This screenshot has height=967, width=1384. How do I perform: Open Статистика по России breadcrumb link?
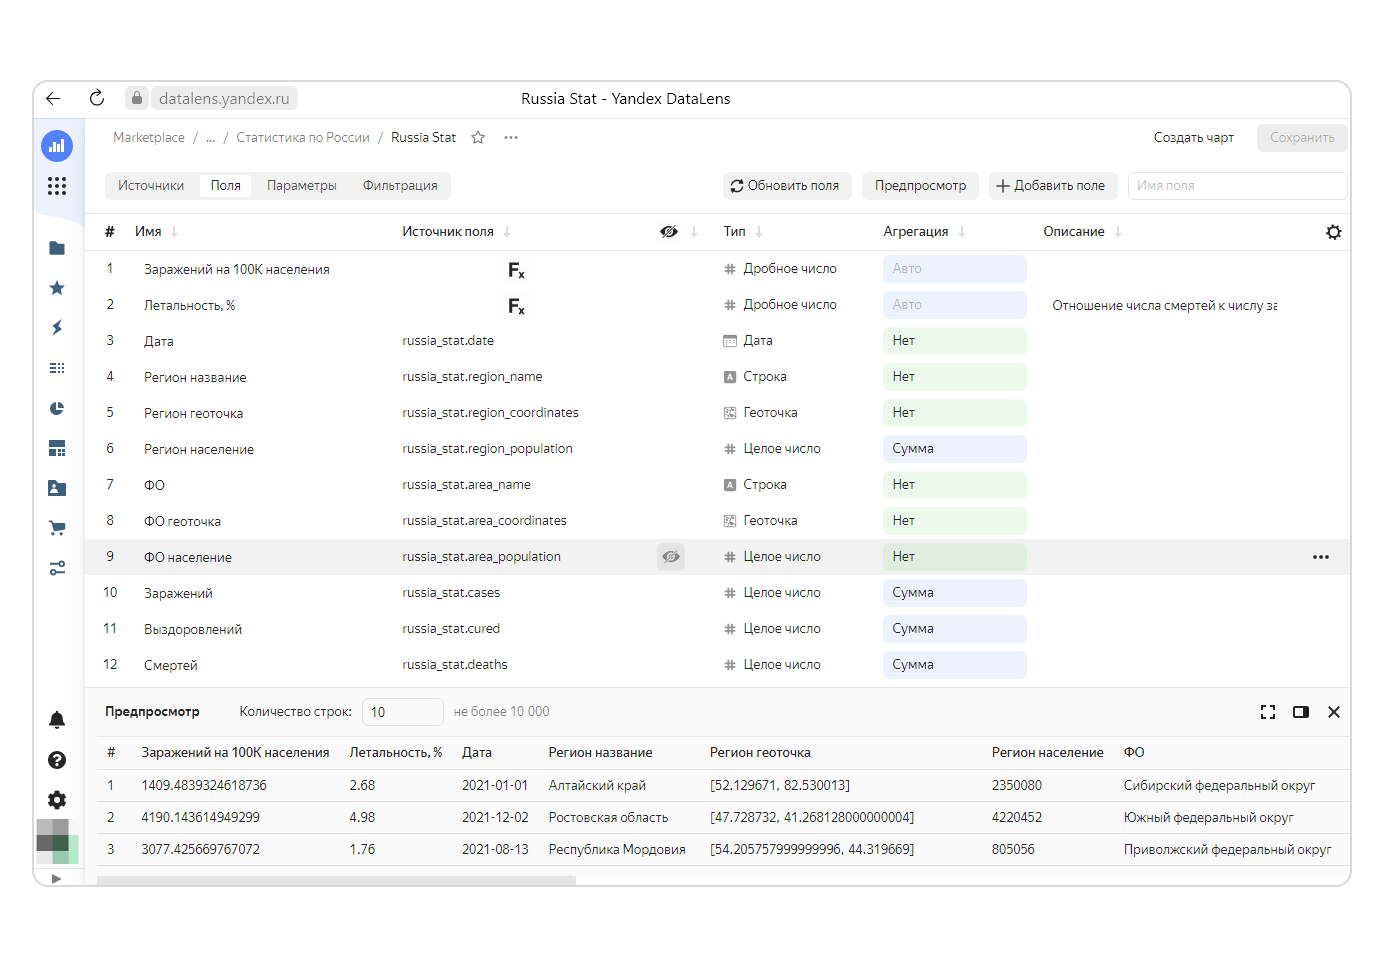point(303,138)
